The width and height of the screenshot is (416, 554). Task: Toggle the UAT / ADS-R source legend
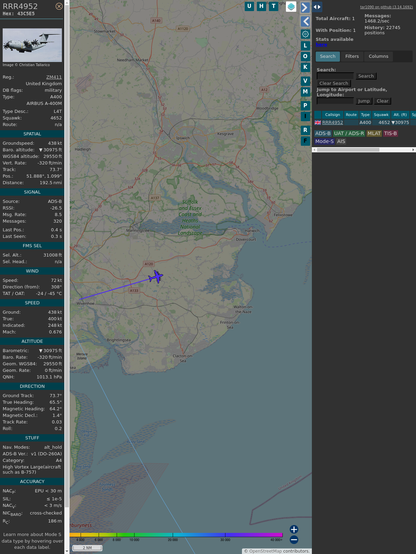click(x=349, y=134)
